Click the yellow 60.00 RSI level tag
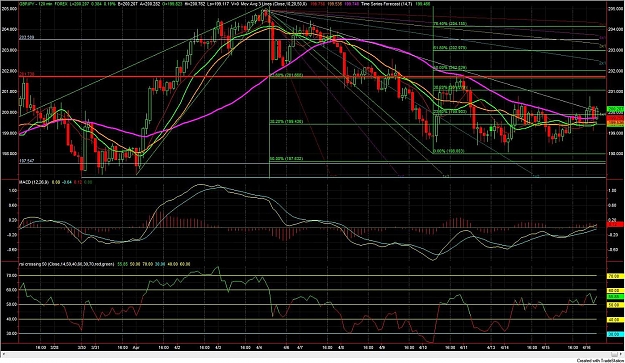 click(x=615, y=290)
